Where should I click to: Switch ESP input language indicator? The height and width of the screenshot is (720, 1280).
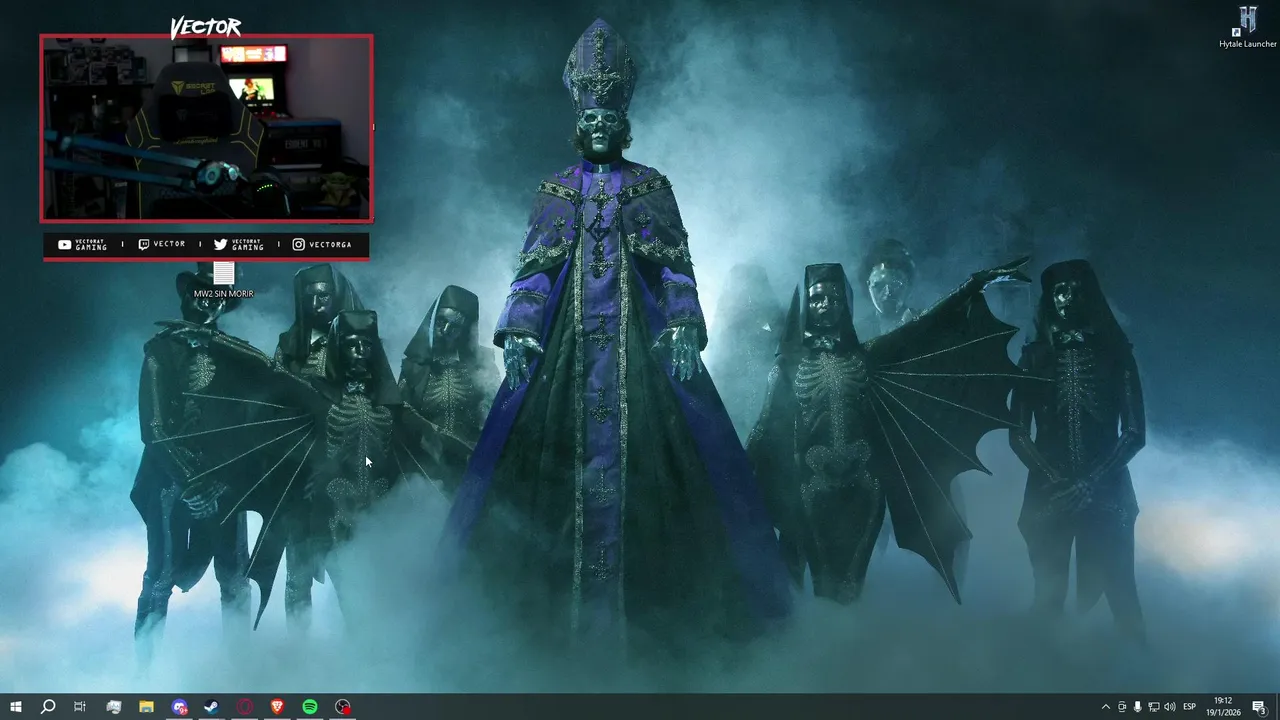pyautogui.click(x=1190, y=707)
